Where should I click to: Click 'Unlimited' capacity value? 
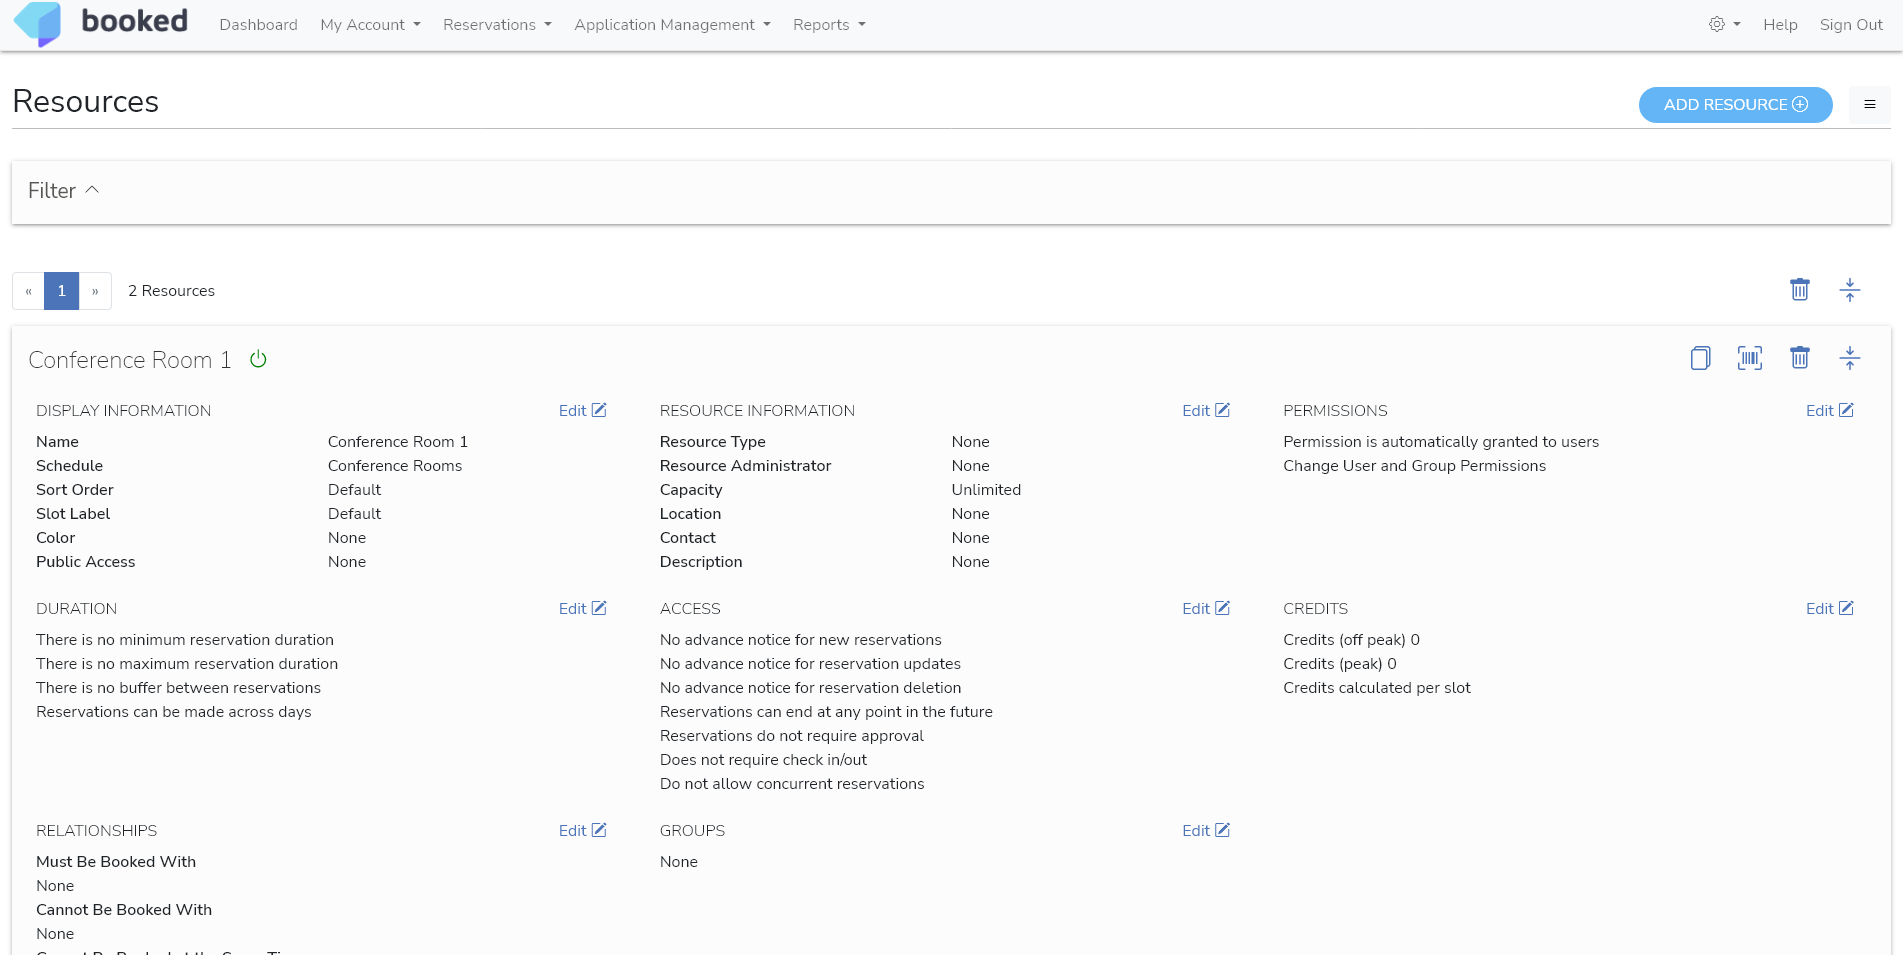(986, 490)
